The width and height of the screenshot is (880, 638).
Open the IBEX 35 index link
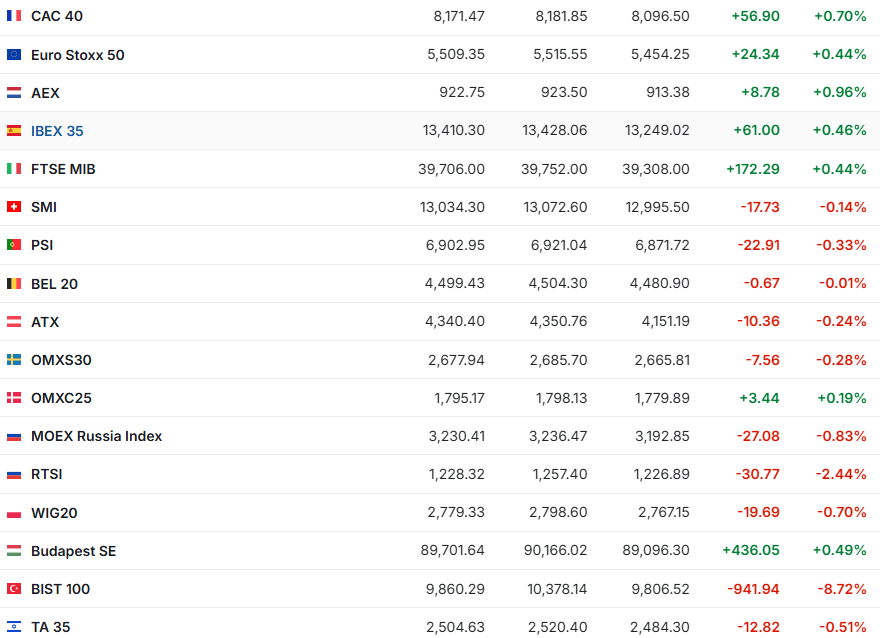(57, 131)
